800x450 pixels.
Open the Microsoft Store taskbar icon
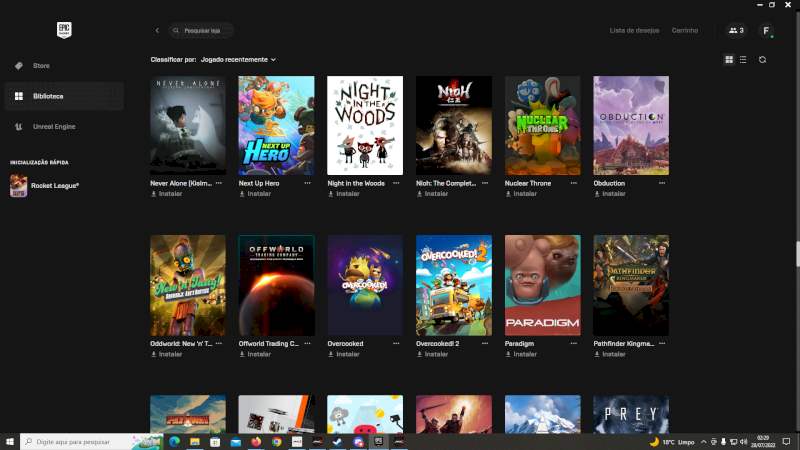click(215, 442)
